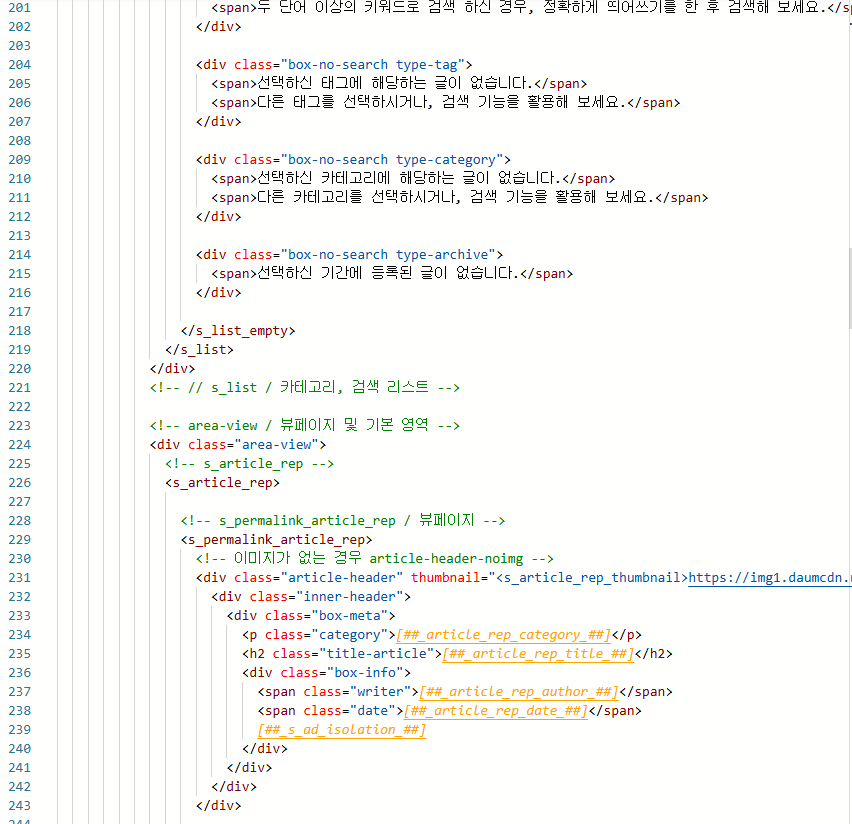852x824 pixels.
Task: Click "box-no-search type-category" class value
Action: click(x=392, y=160)
